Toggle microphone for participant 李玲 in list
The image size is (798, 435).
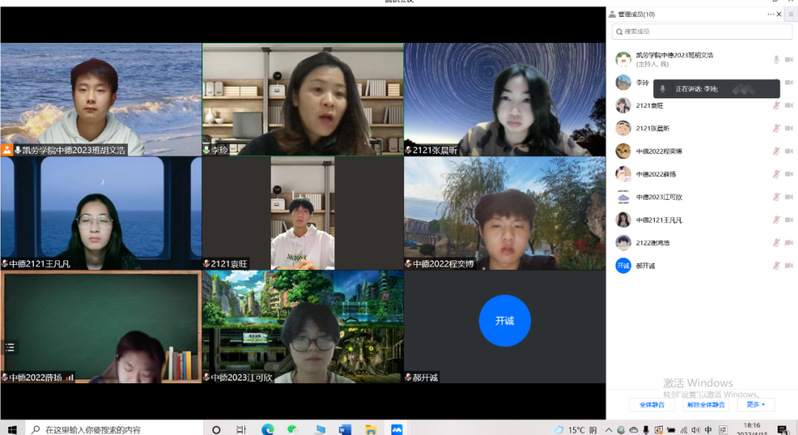point(776,83)
